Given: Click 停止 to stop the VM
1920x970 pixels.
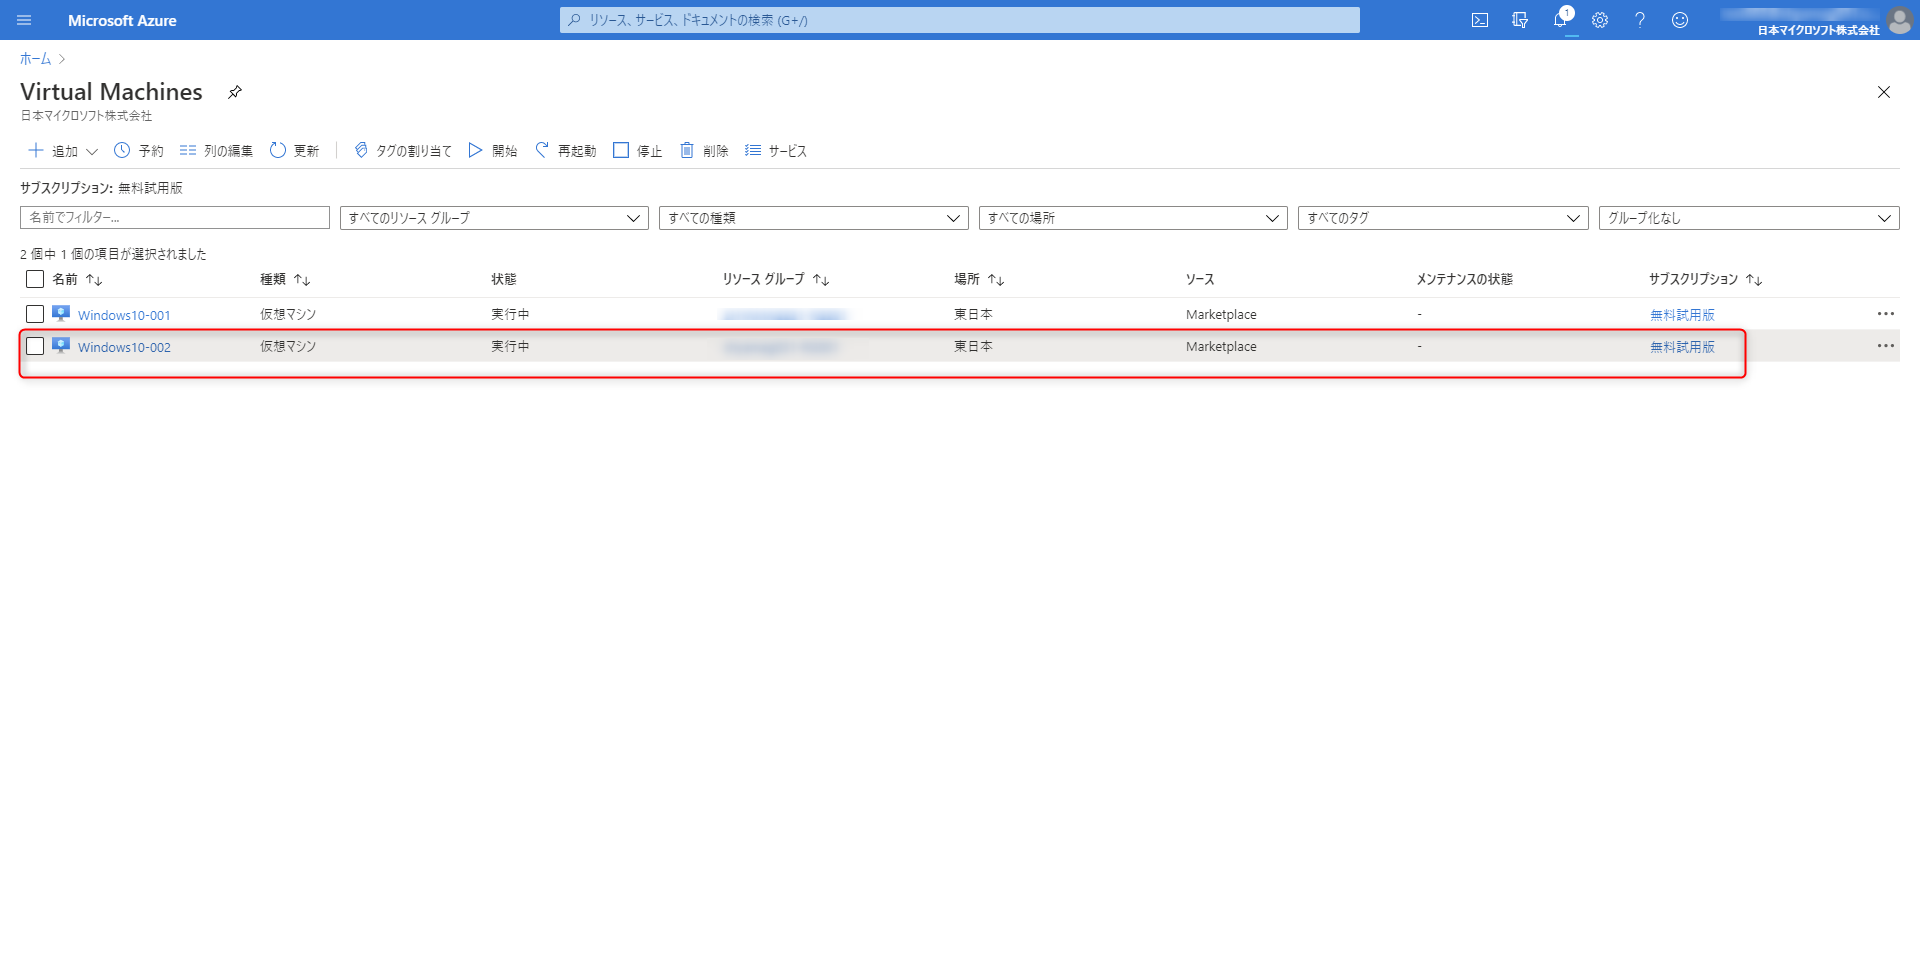Looking at the screenshot, I should click(637, 151).
